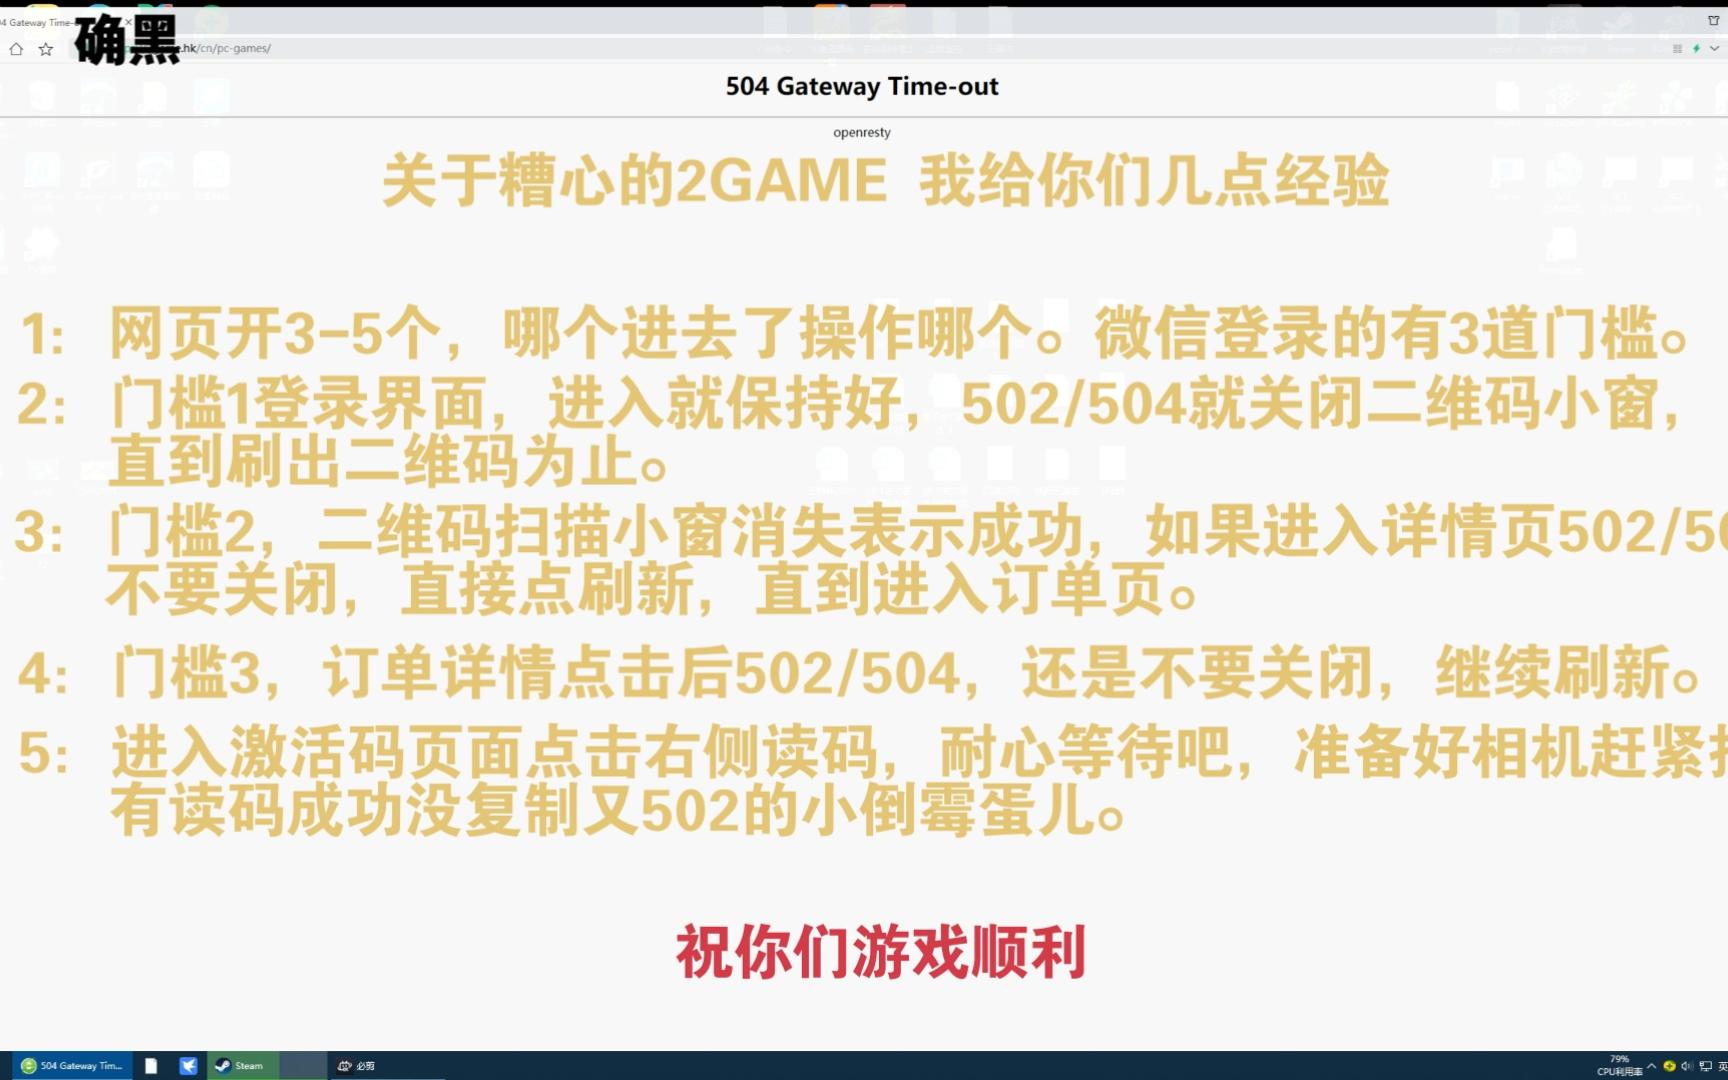Click the yellow tray icon
This screenshot has width=1728, height=1080.
[x=1669, y=1066]
